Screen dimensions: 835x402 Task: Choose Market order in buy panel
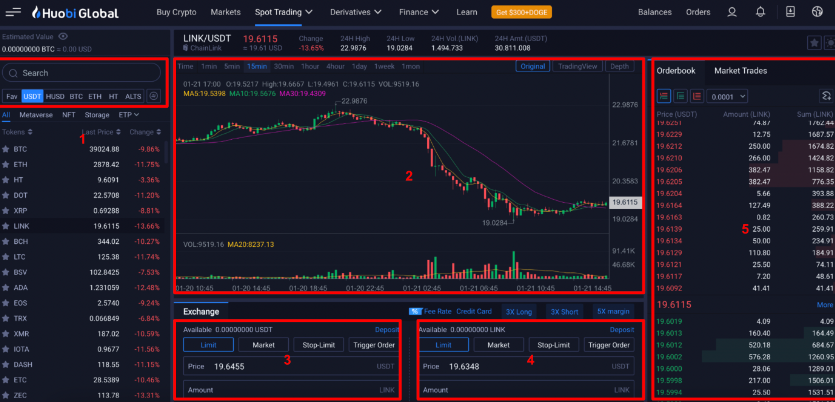point(264,345)
